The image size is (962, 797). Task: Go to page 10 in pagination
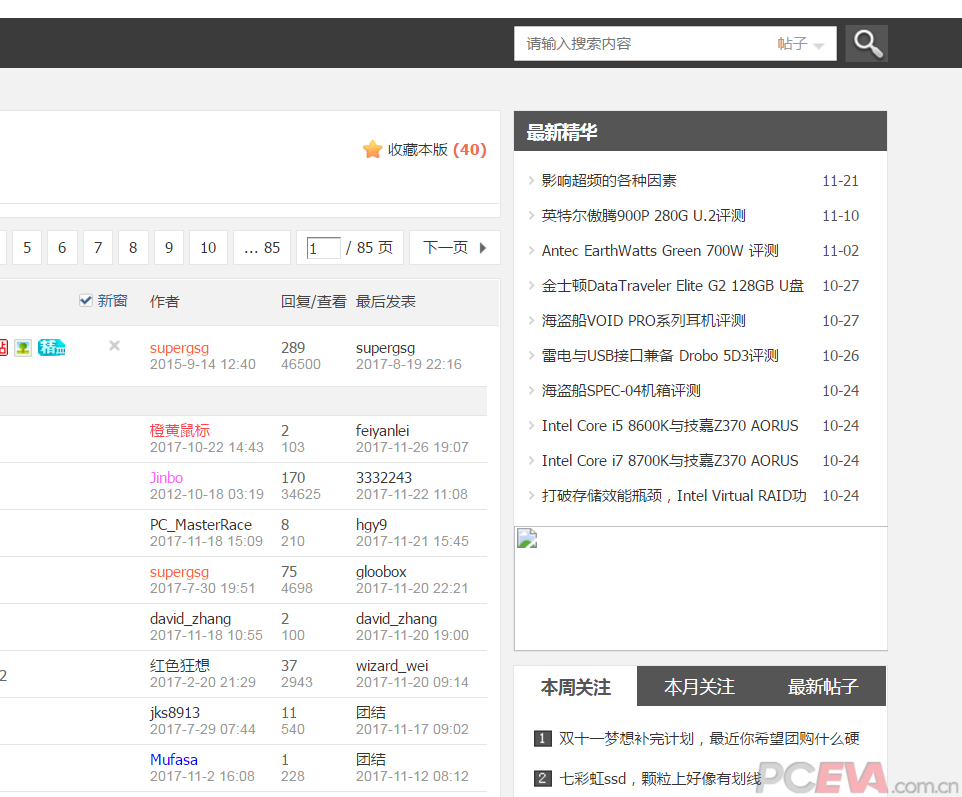[x=208, y=247]
